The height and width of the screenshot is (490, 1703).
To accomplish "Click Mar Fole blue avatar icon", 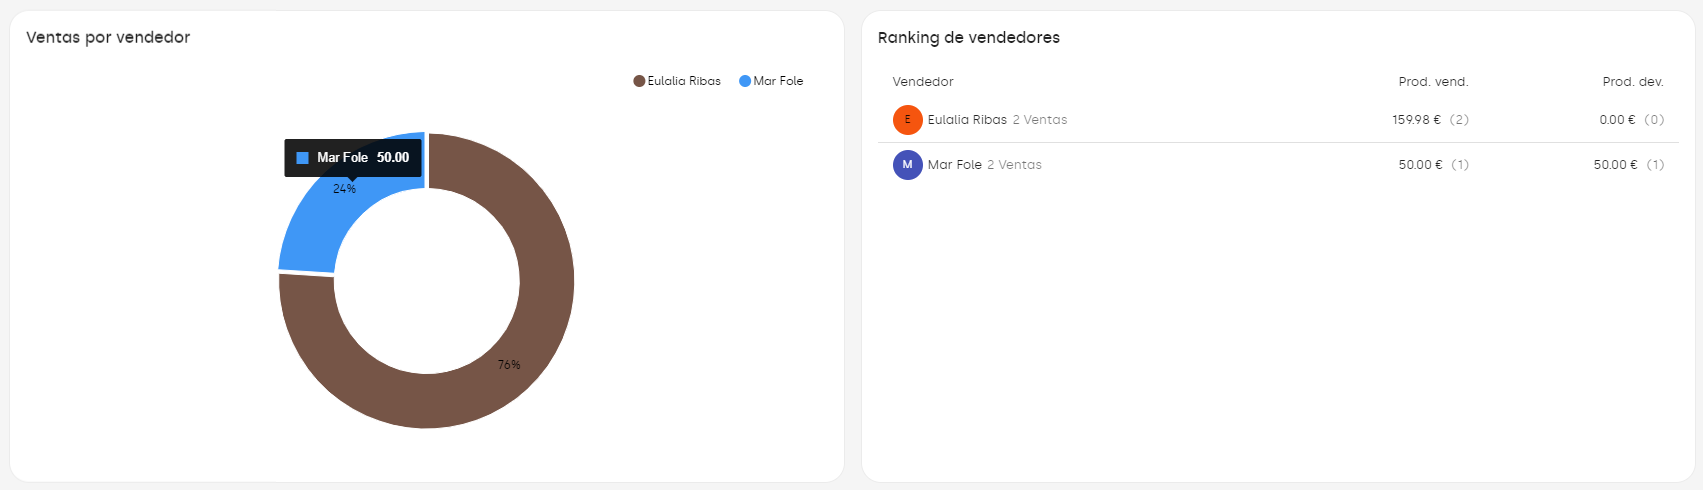I will (x=907, y=165).
